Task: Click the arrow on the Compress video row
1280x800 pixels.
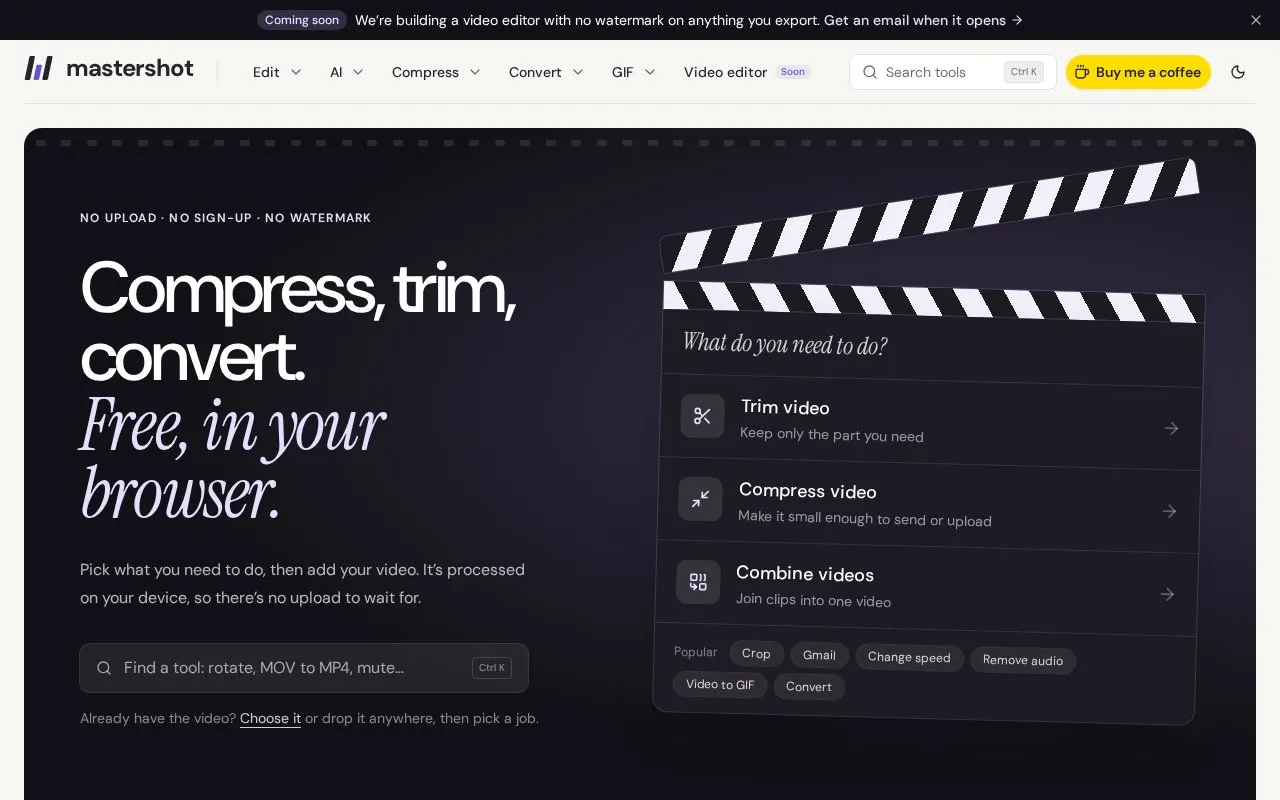Action: [x=1169, y=511]
